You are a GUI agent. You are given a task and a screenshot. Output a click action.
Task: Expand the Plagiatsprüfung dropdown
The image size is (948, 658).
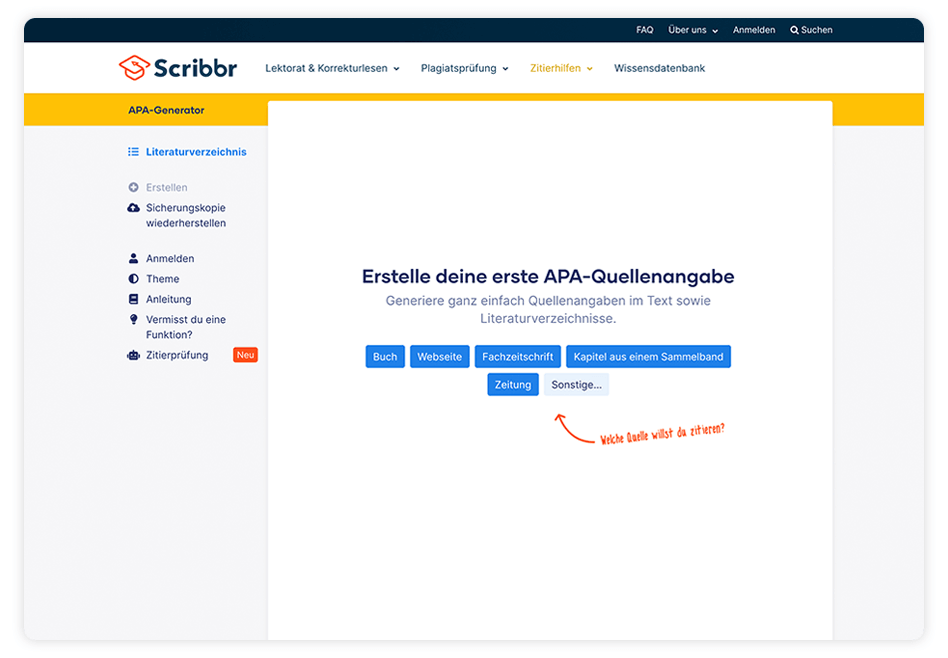click(464, 68)
